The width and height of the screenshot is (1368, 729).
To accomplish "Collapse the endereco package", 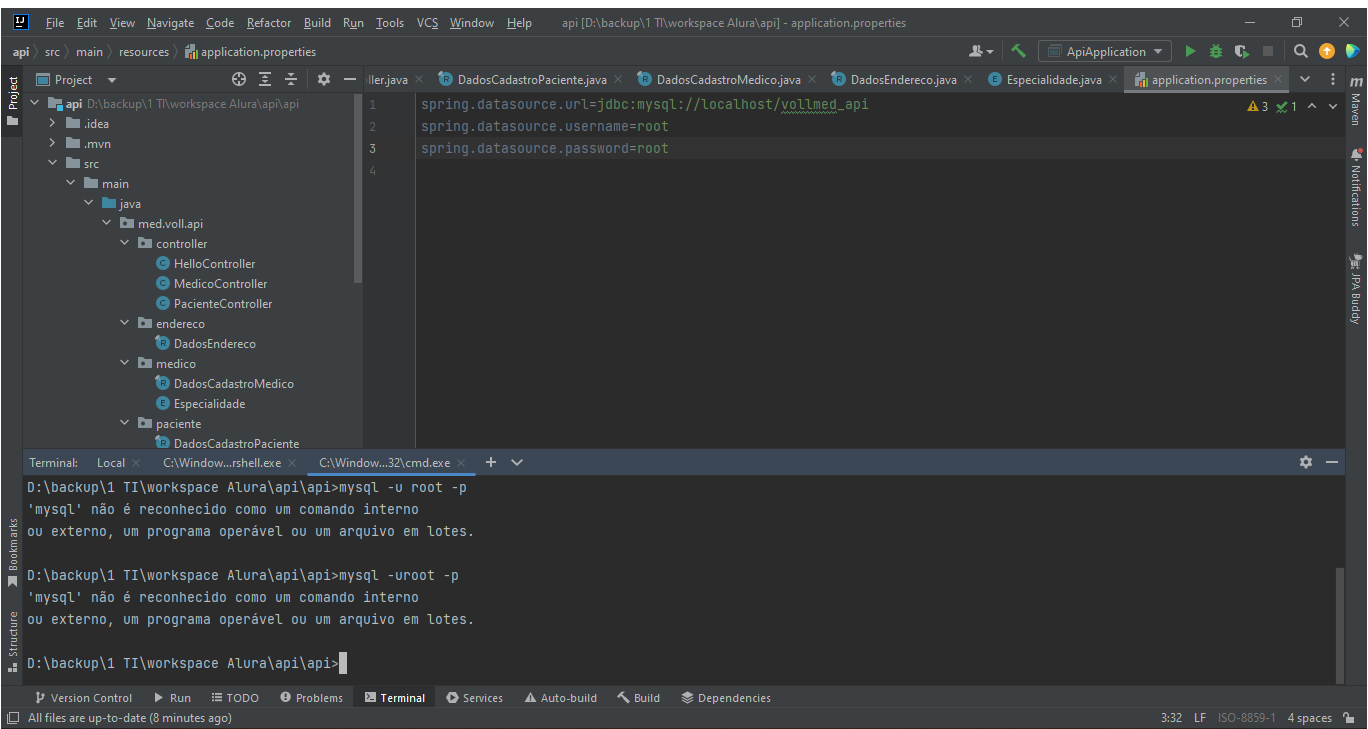I will coord(125,323).
